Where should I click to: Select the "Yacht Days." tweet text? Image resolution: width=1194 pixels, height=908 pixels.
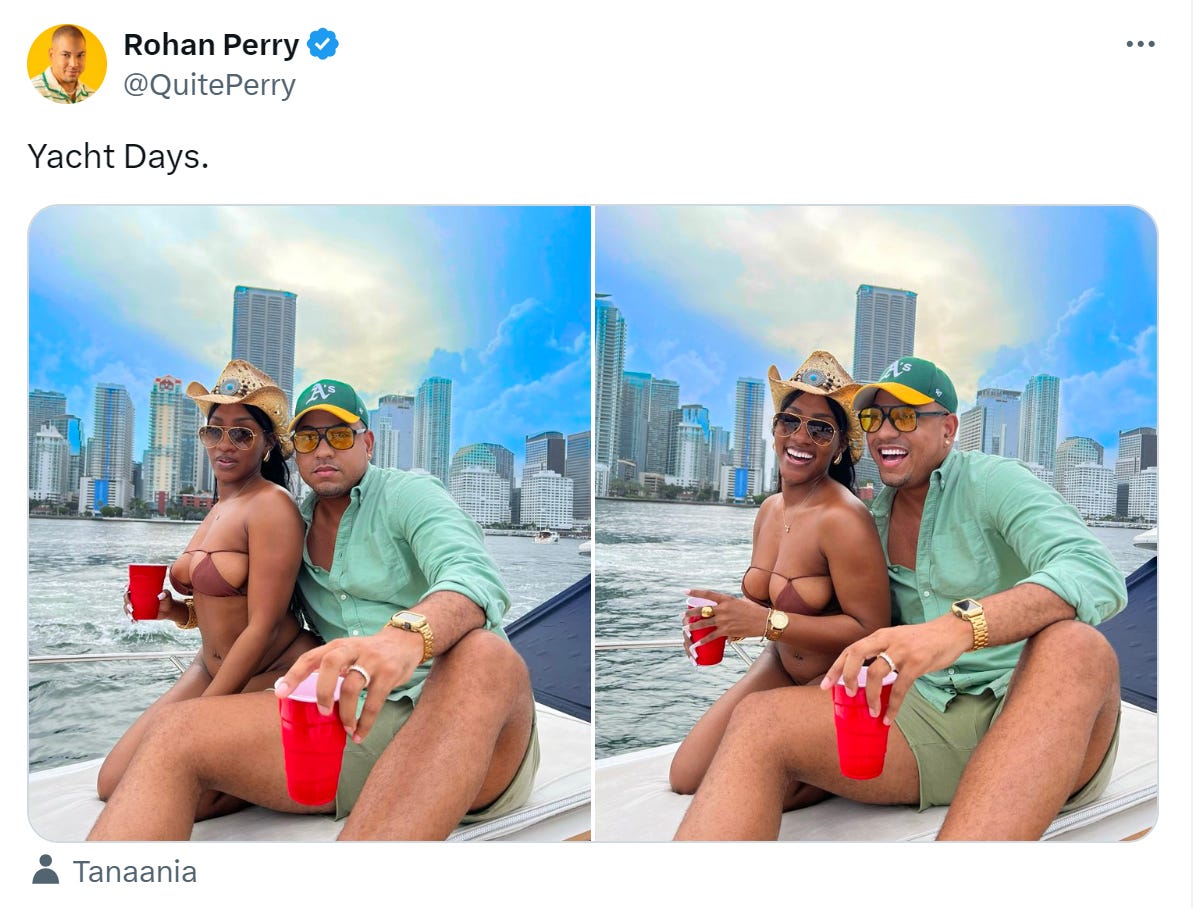(118, 156)
